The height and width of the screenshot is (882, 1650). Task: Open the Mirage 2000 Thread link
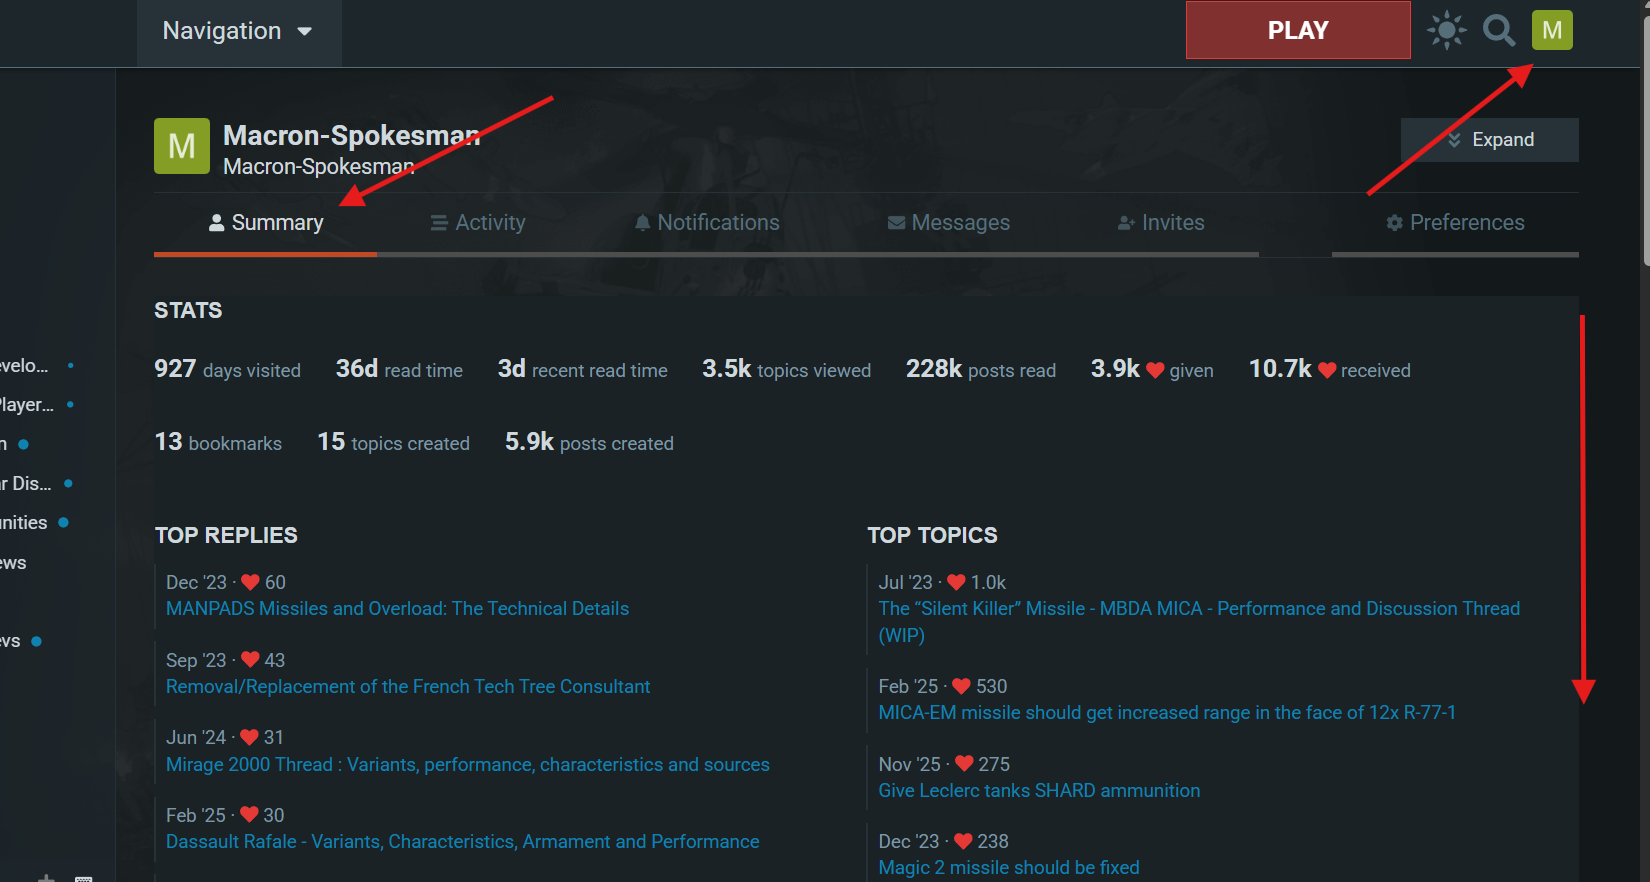point(467,765)
